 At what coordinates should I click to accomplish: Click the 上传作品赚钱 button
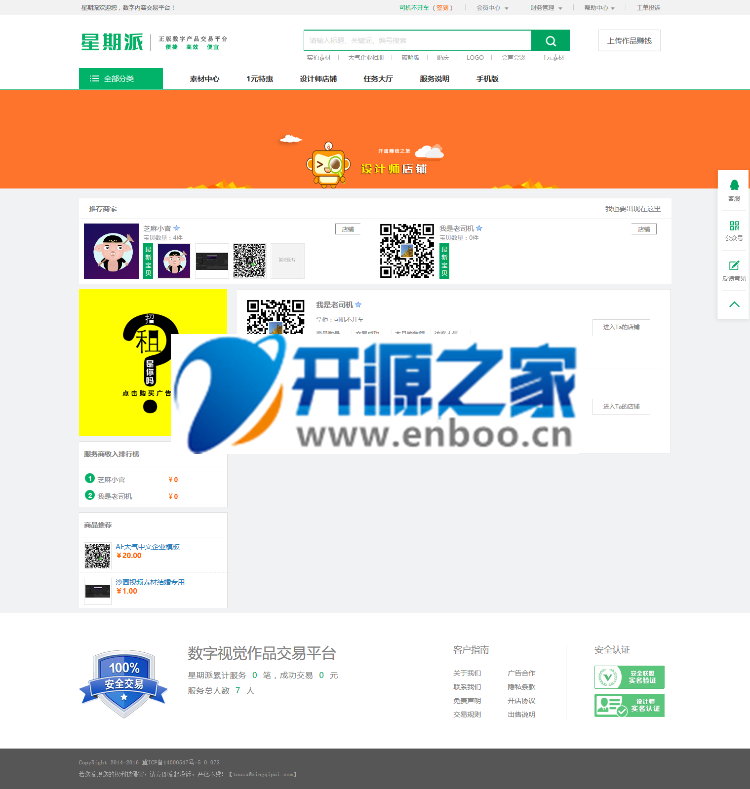629,41
